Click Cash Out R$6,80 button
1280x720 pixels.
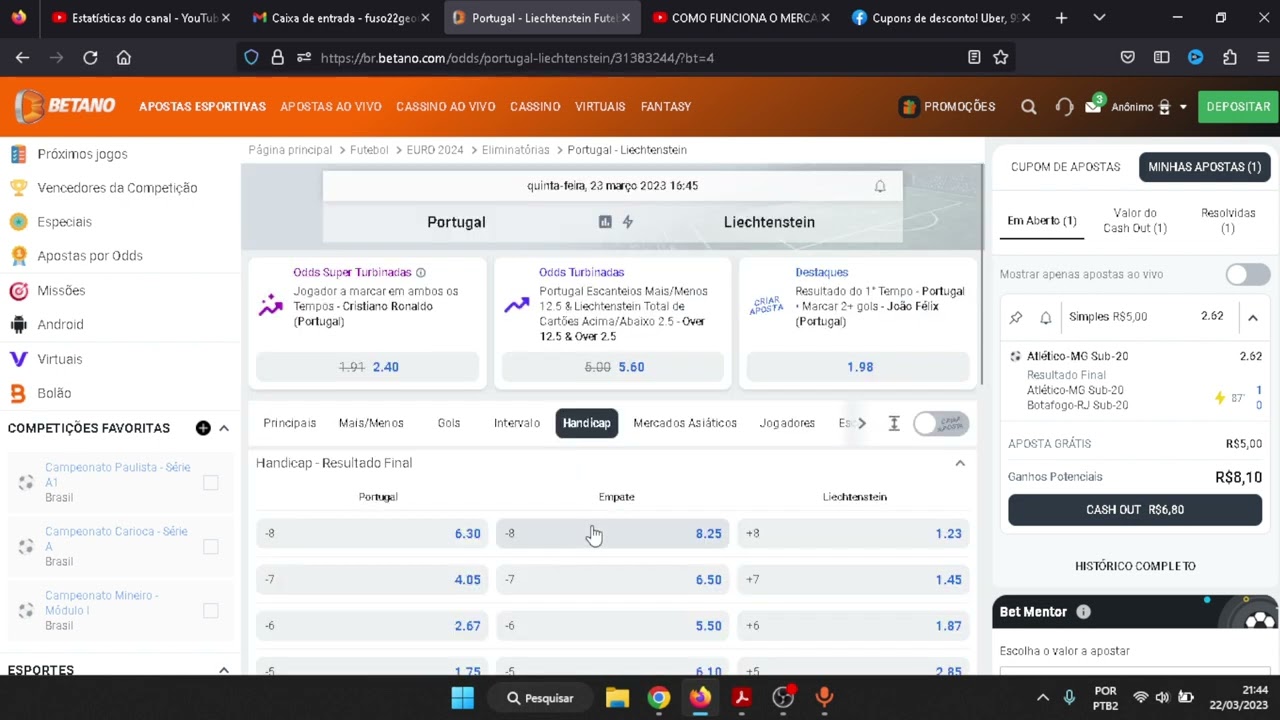[1135, 510]
